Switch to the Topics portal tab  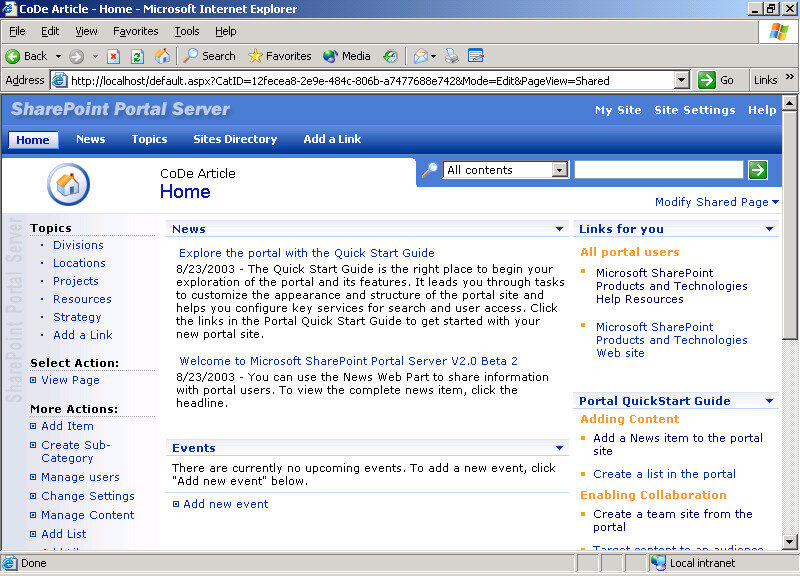coord(149,139)
